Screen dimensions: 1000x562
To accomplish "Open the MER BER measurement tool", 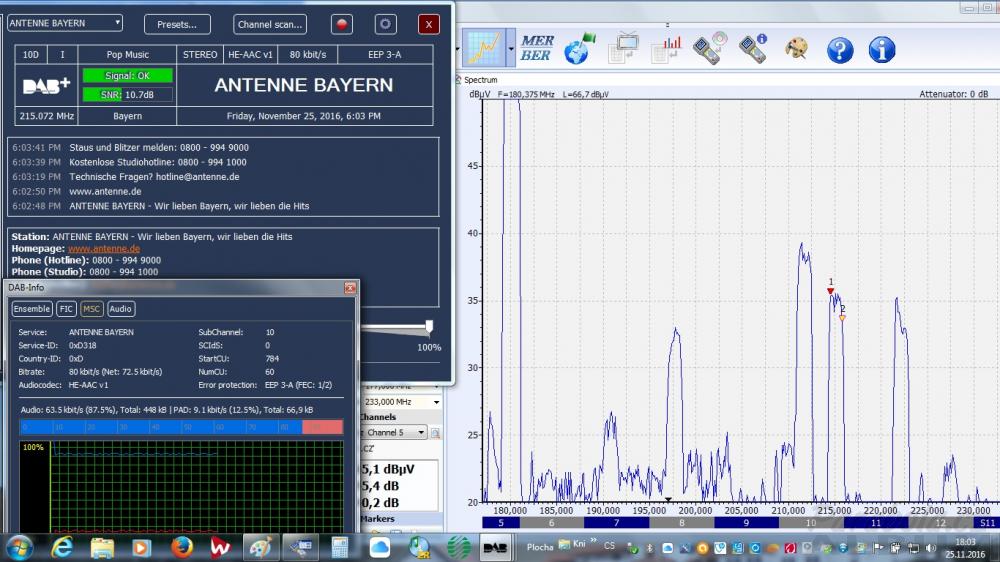I will 536,48.
